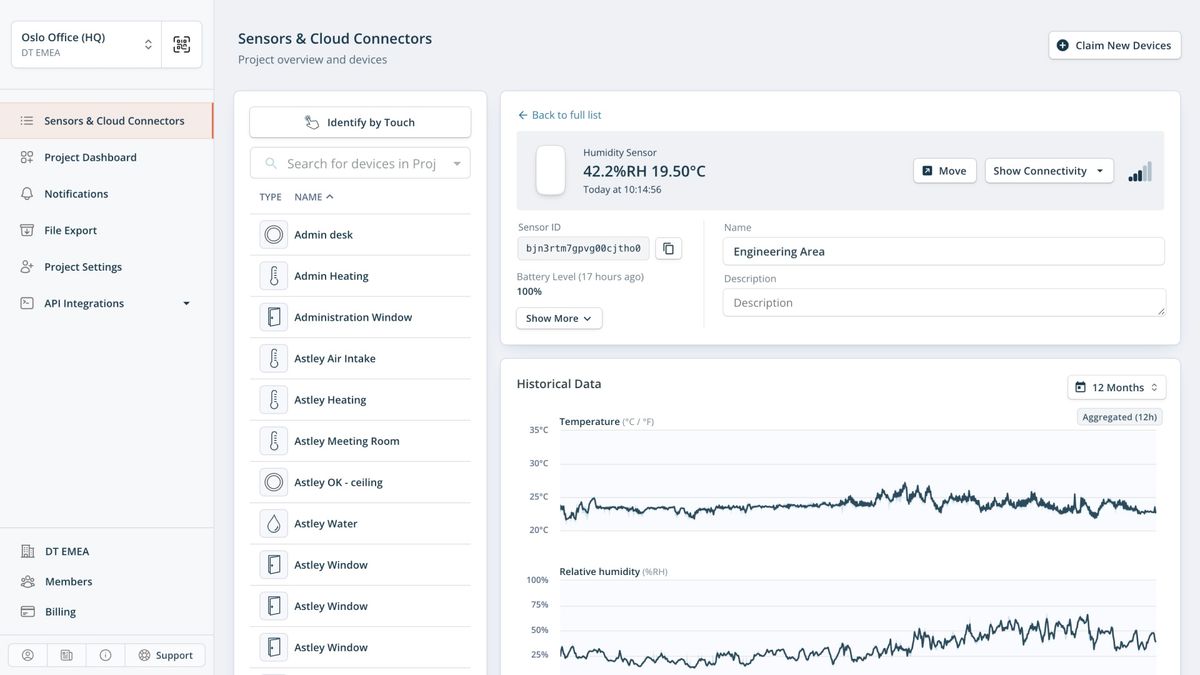Expand Show More sensor details
The width and height of the screenshot is (1200, 675).
[558, 318]
